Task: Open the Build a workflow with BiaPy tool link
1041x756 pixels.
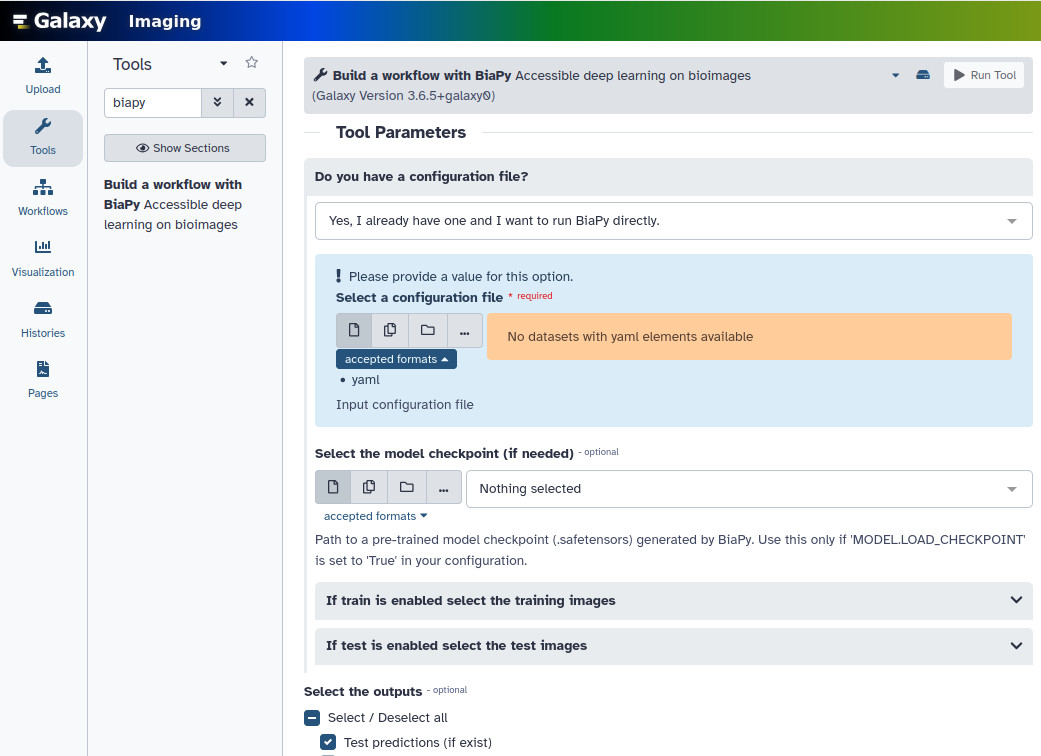Action: point(173,204)
